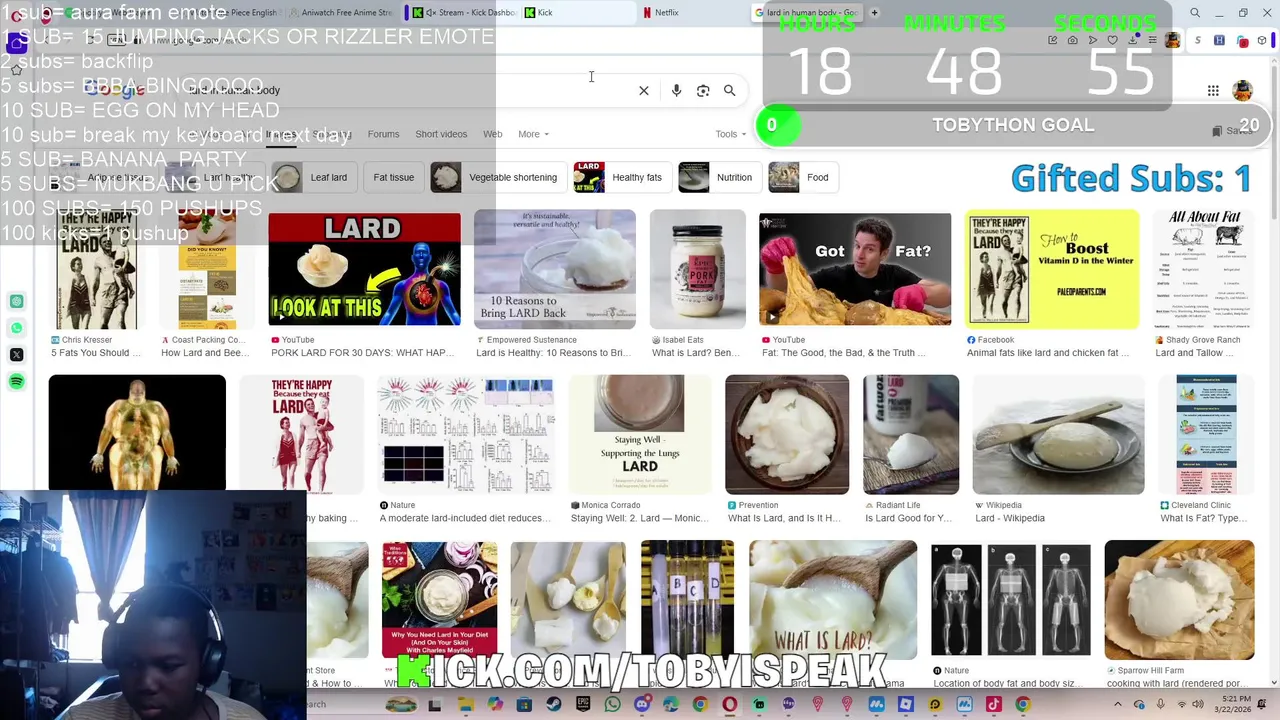1280x720 pixels.
Task: Launch Steam from the taskbar
Action: click(x=553, y=705)
